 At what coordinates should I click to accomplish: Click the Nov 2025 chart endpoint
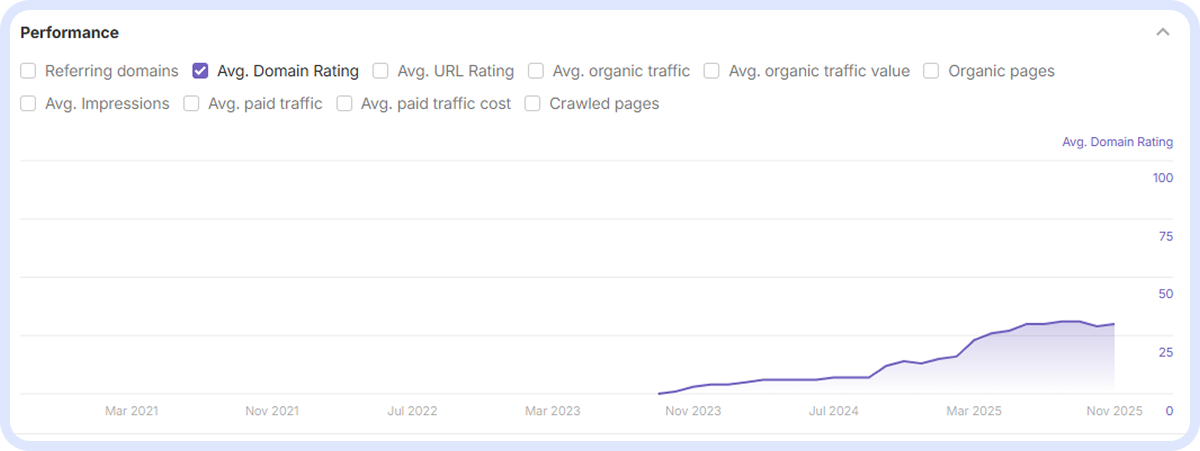pos(1114,324)
